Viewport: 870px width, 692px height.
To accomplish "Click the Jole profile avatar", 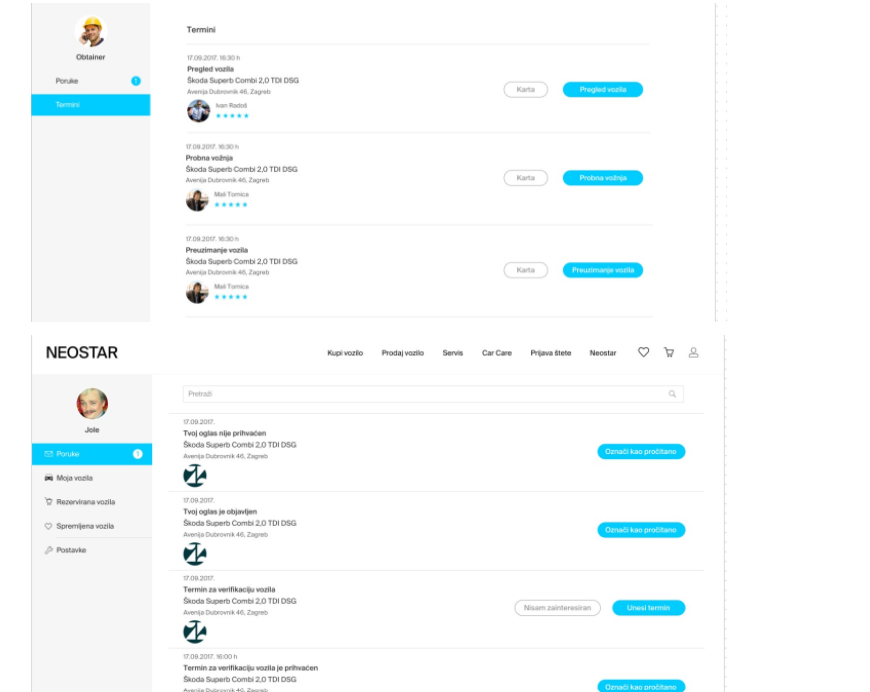I will coord(92,403).
